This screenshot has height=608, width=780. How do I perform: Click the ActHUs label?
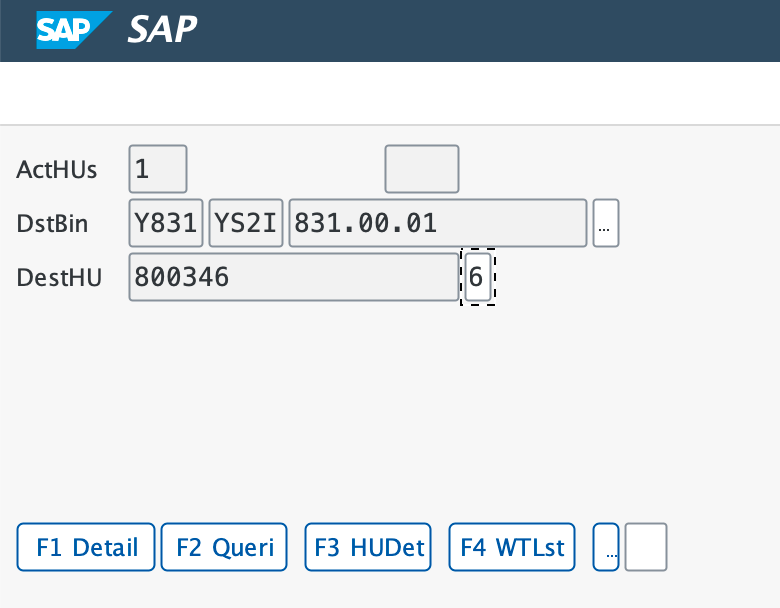pos(57,169)
